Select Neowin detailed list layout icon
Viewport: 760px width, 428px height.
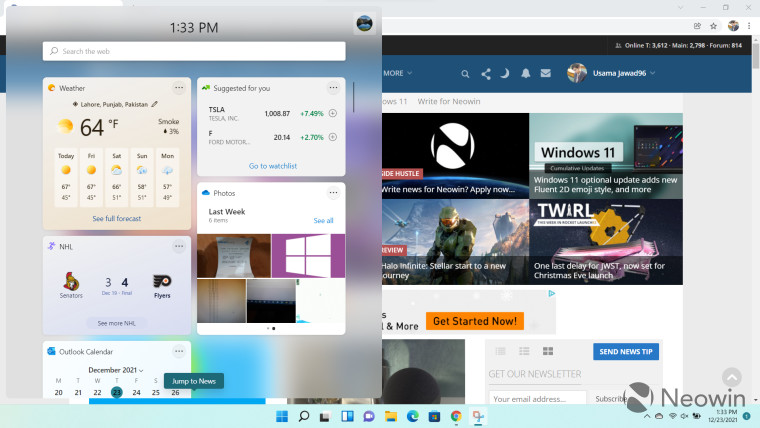coord(524,351)
